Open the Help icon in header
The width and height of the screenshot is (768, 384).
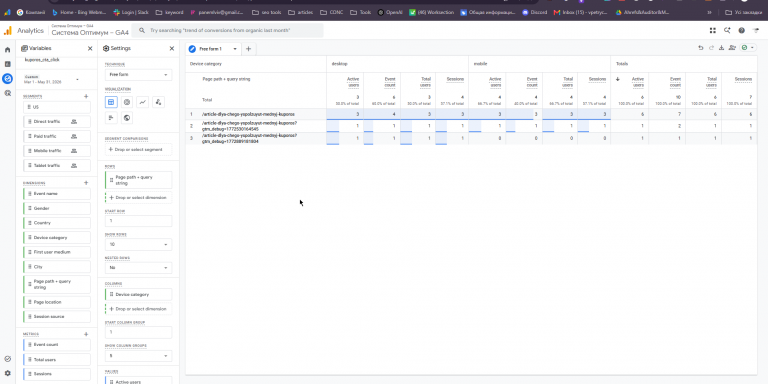[742, 30]
